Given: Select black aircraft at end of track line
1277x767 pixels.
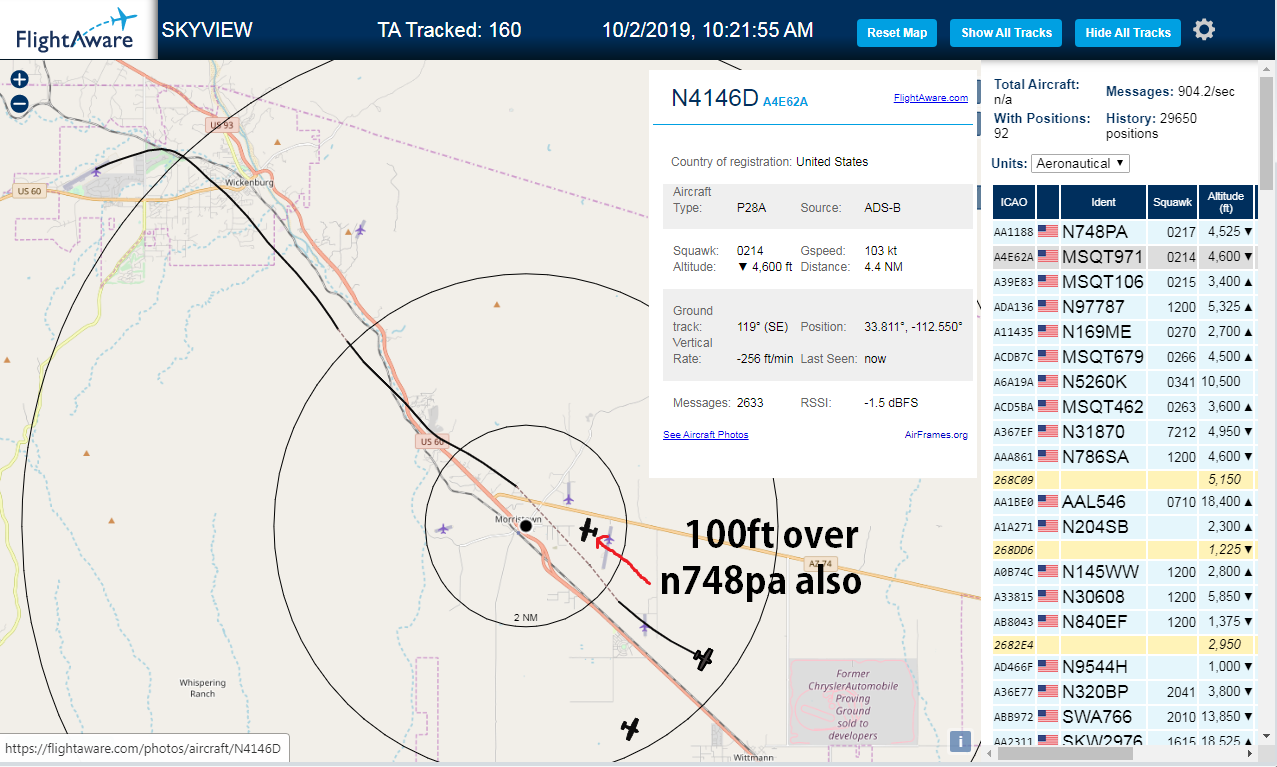Looking at the screenshot, I should tap(705, 658).
